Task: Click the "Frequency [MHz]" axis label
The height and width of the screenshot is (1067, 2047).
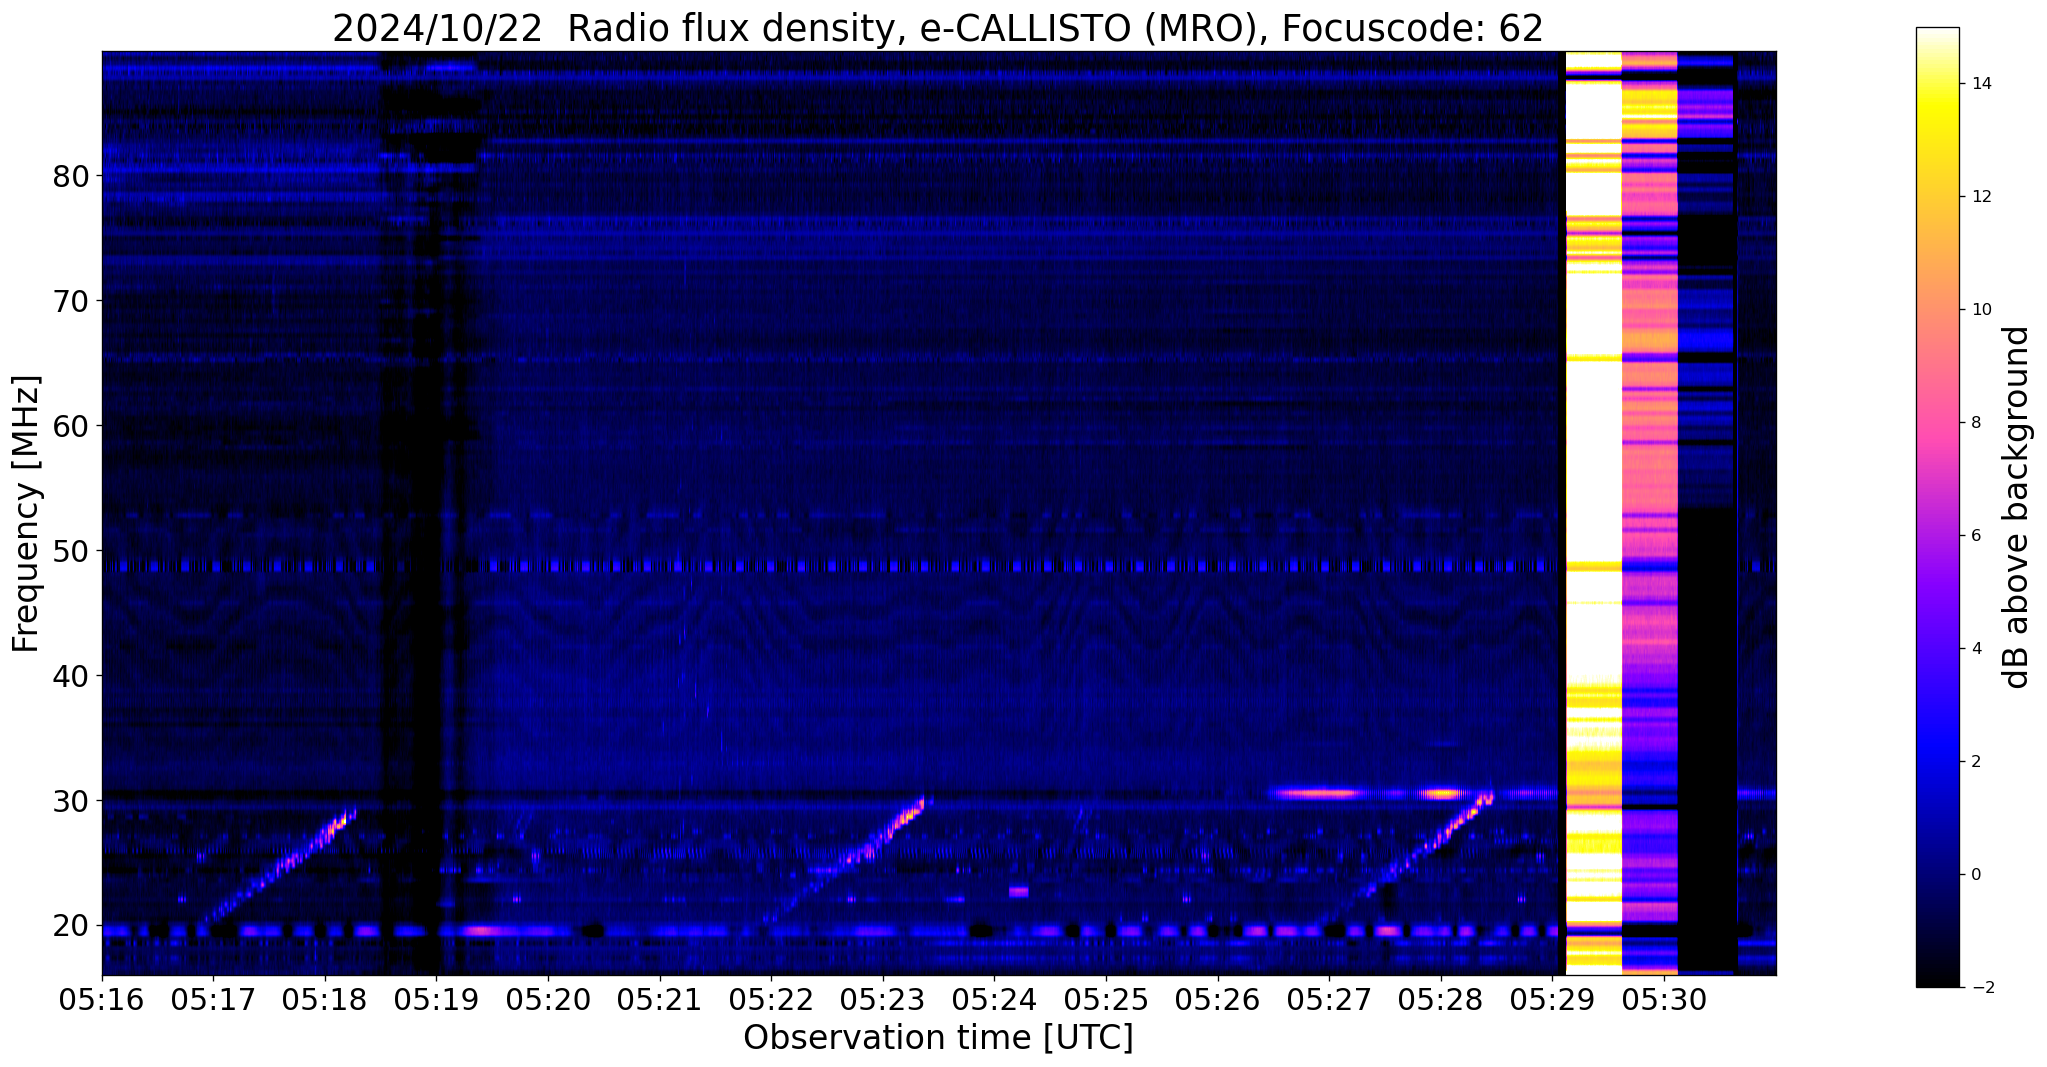Action: pos(26,513)
